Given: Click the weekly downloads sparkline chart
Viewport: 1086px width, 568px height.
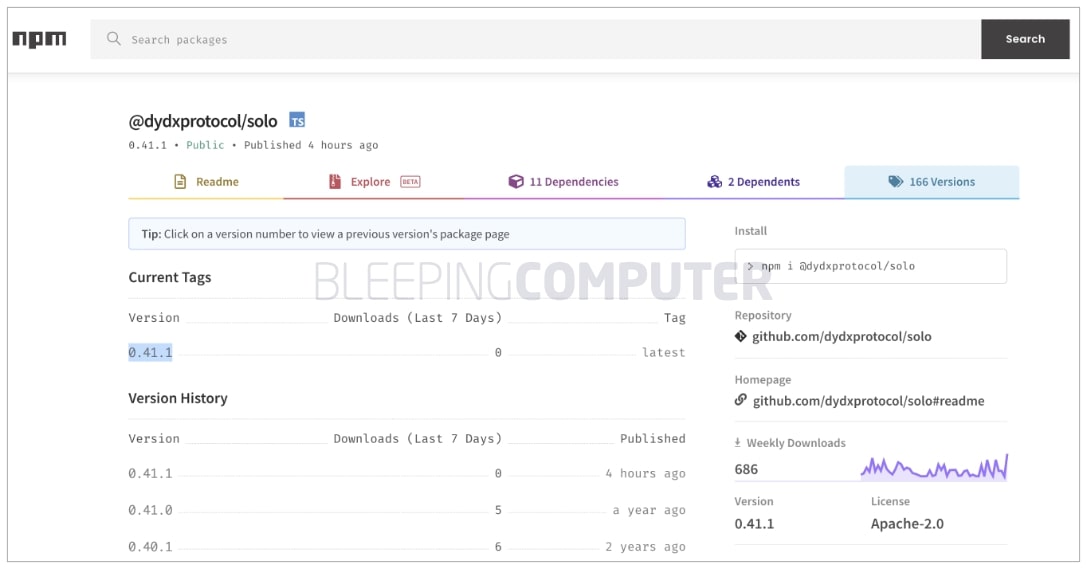Looking at the screenshot, I should [x=934, y=468].
